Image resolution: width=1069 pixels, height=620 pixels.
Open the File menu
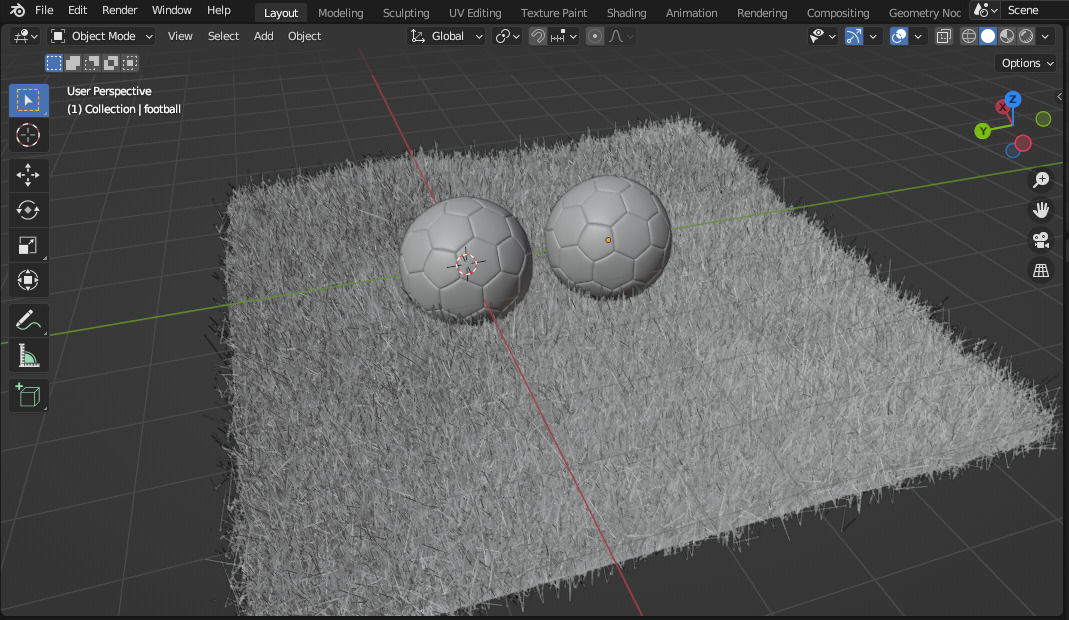click(x=44, y=10)
